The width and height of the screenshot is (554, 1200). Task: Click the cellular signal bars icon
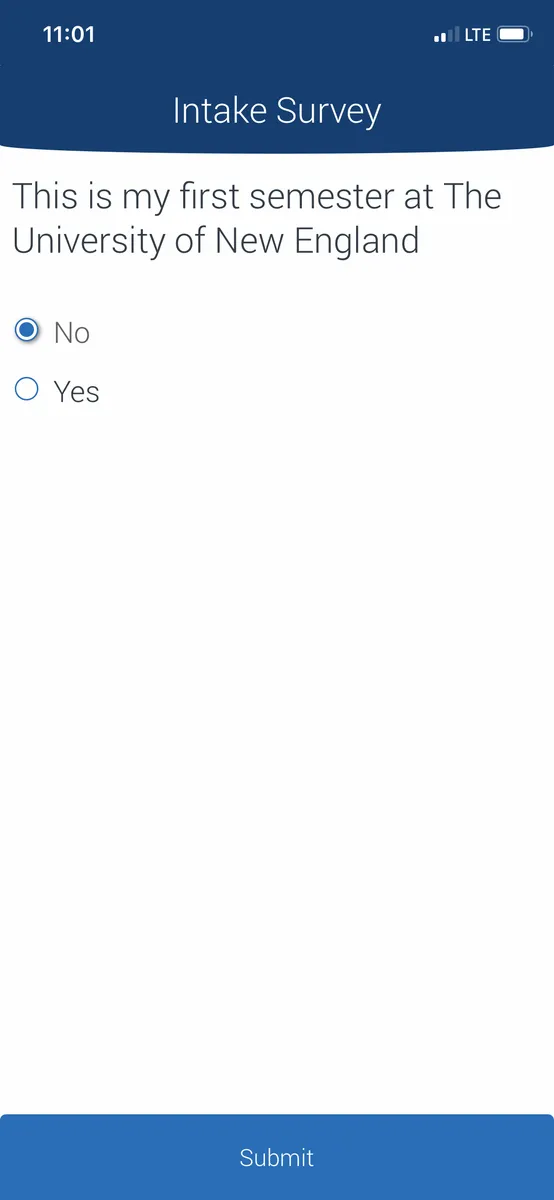[x=446, y=36]
